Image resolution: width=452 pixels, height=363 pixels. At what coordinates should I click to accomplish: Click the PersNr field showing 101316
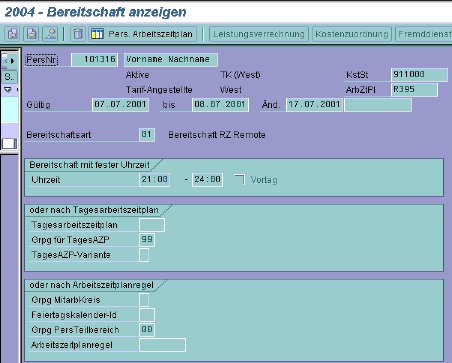[x=94, y=59]
